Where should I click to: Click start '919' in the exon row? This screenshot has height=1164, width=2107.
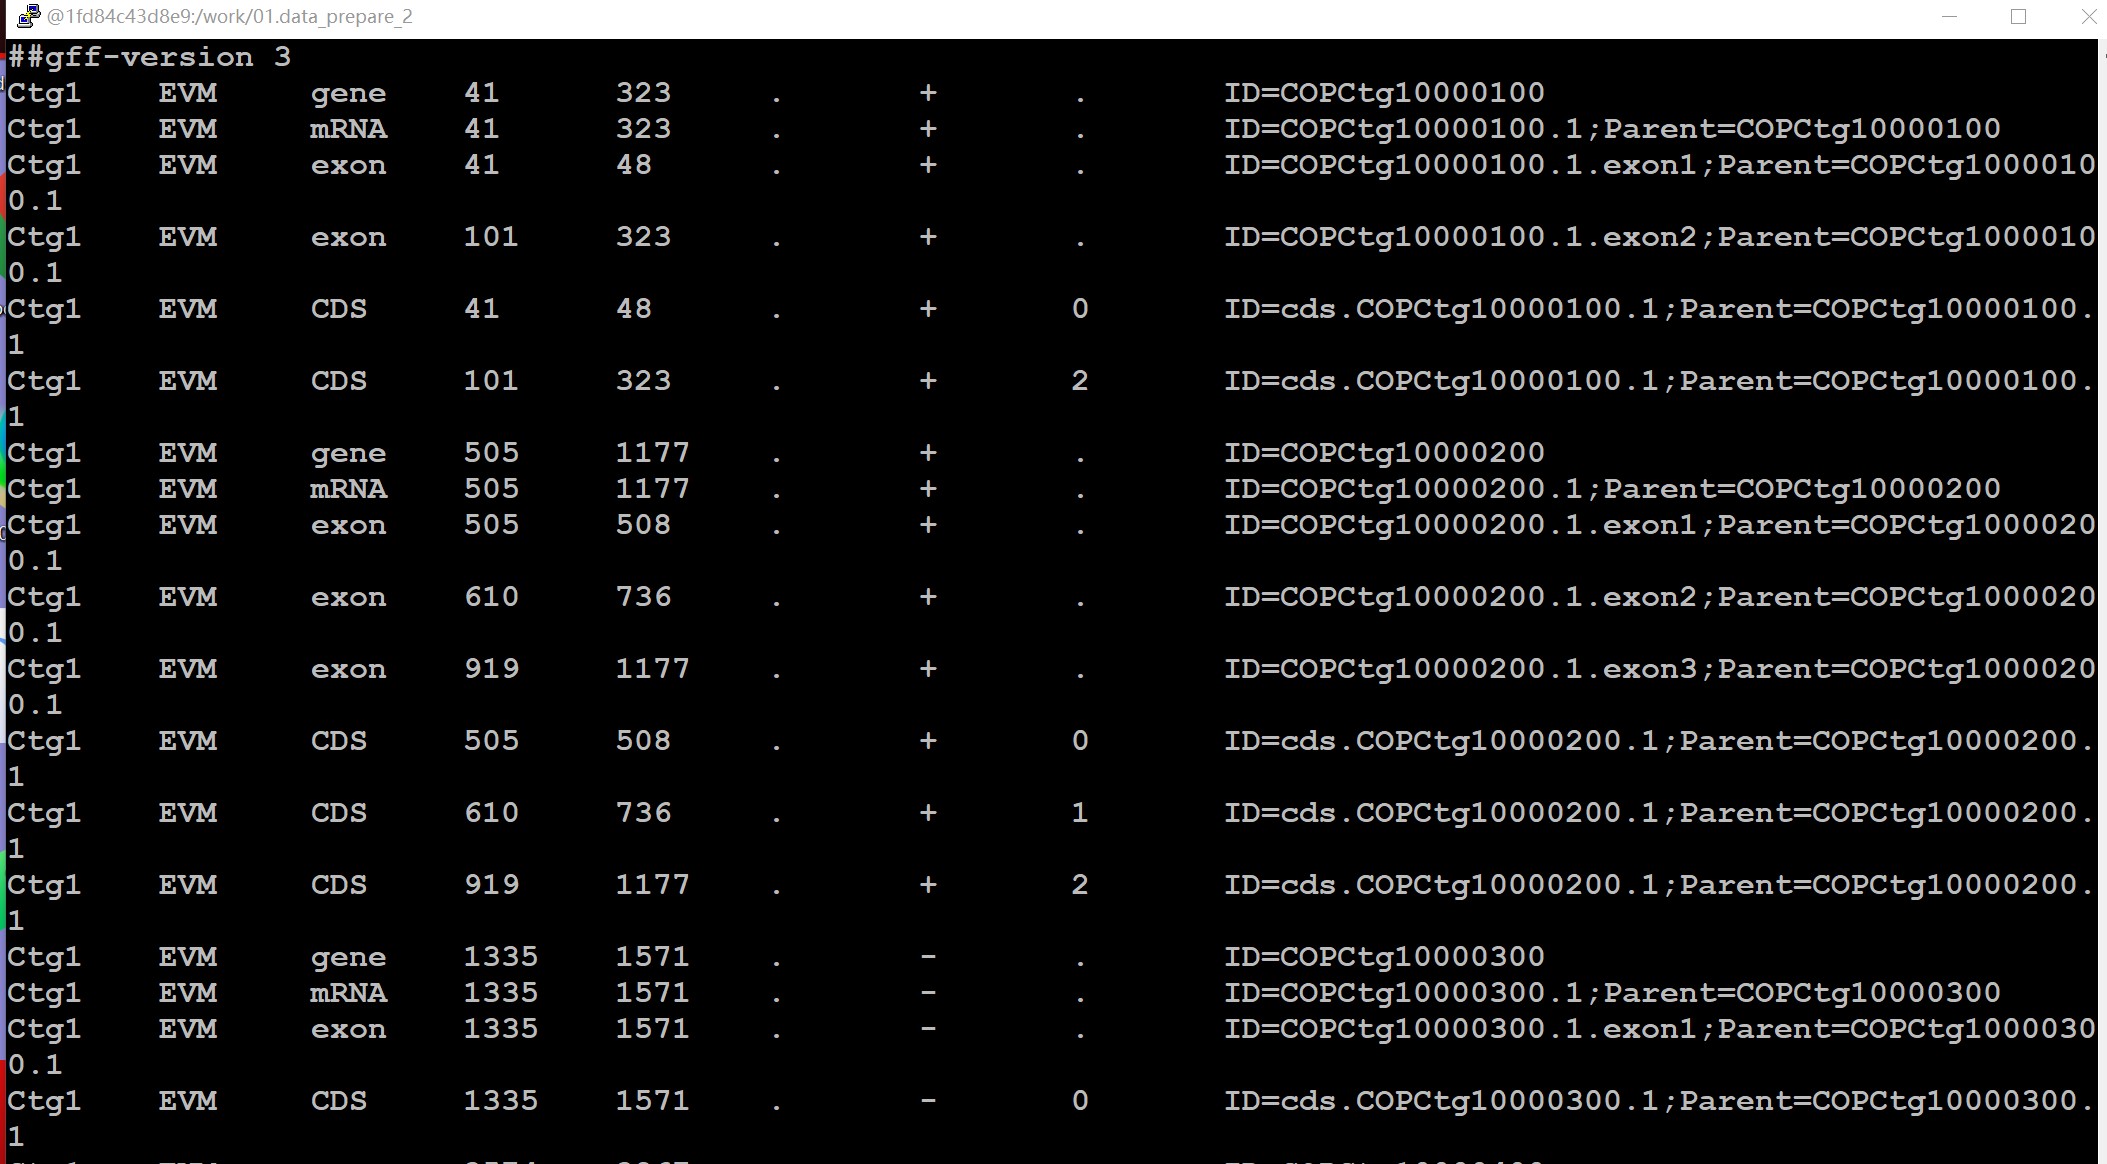coord(491,669)
